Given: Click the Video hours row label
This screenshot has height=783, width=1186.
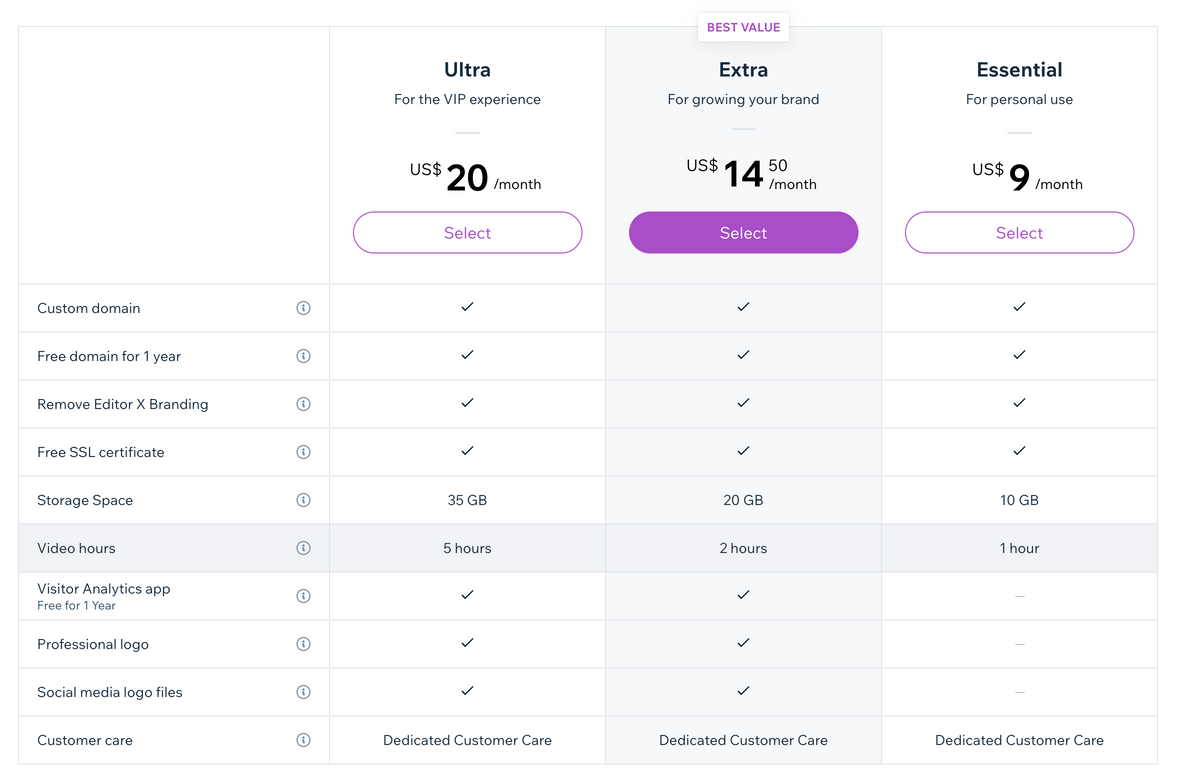Looking at the screenshot, I should (76, 548).
